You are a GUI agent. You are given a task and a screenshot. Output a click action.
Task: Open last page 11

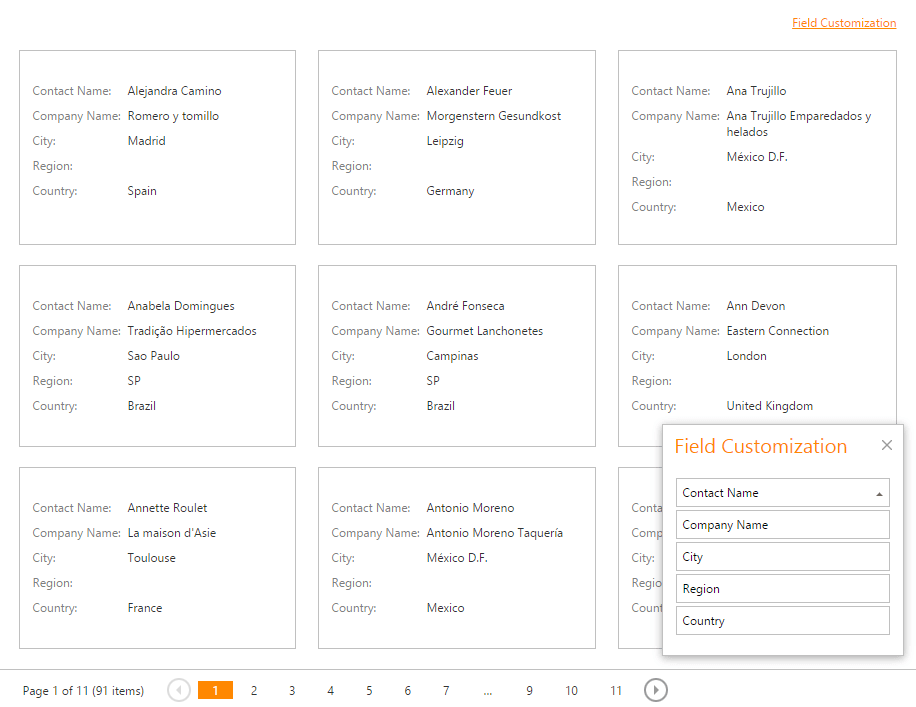616,691
